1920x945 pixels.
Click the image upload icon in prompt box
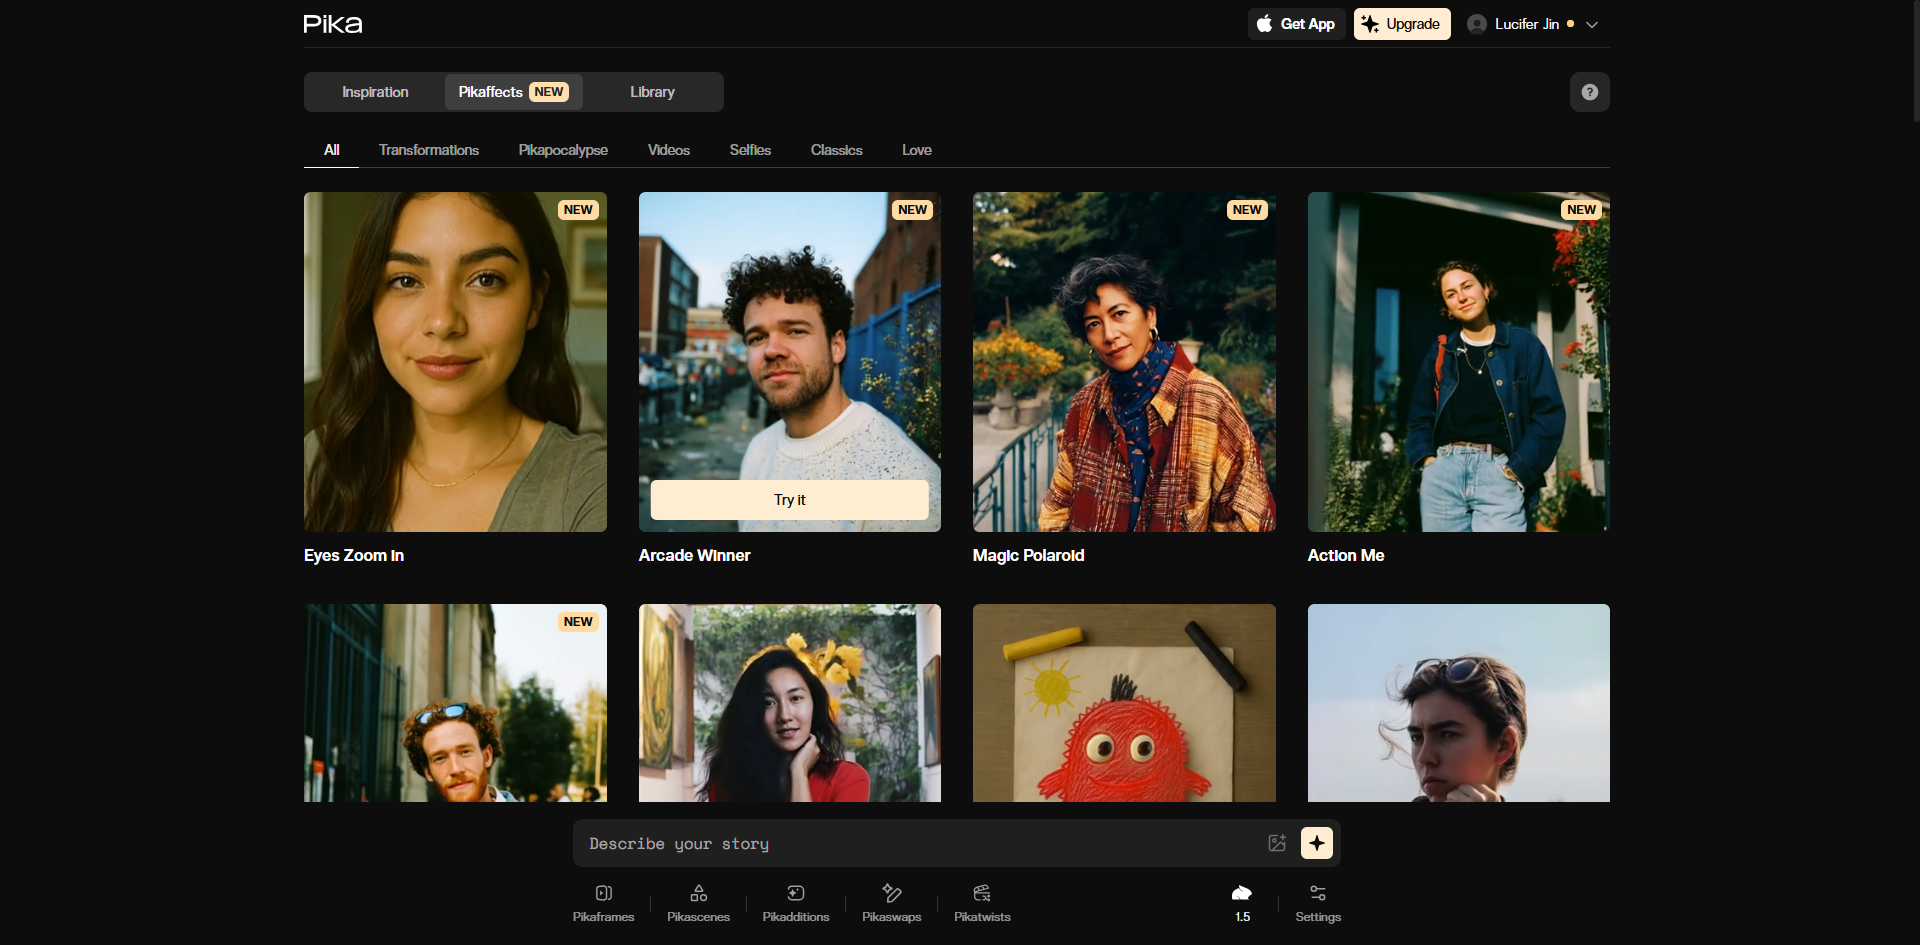coord(1277,843)
